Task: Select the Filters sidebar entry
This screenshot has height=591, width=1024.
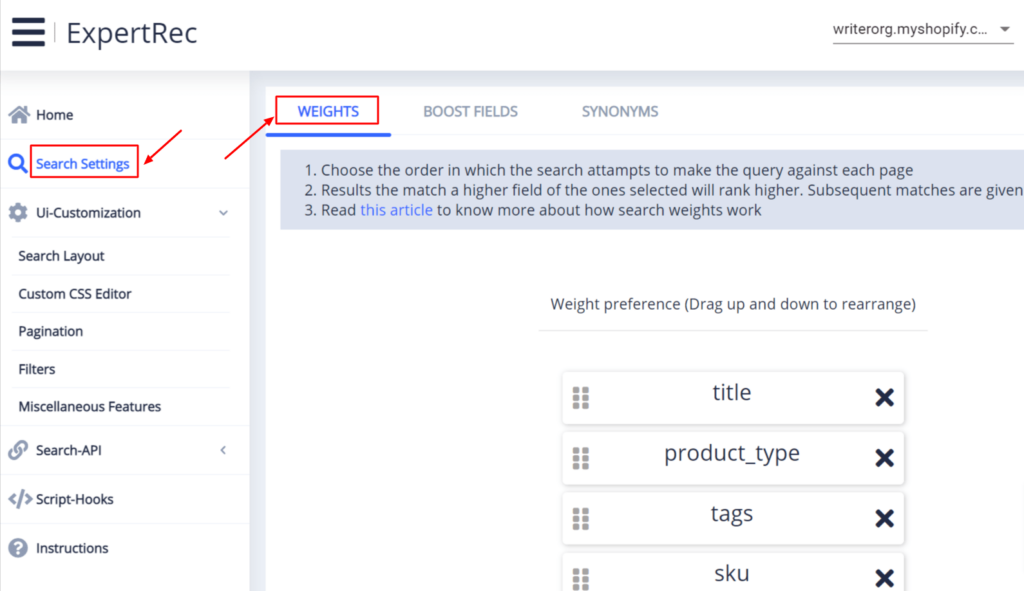Action: click(x=37, y=368)
